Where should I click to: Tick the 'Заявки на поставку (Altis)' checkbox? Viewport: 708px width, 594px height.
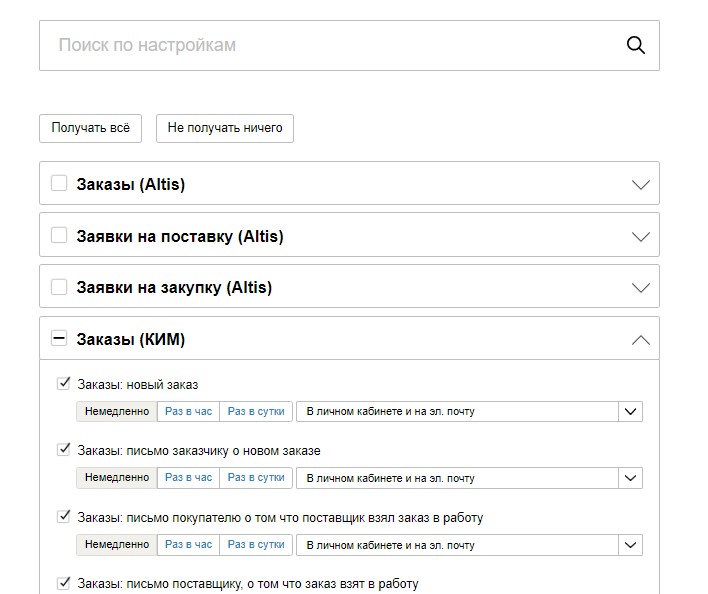tap(59, 236)
